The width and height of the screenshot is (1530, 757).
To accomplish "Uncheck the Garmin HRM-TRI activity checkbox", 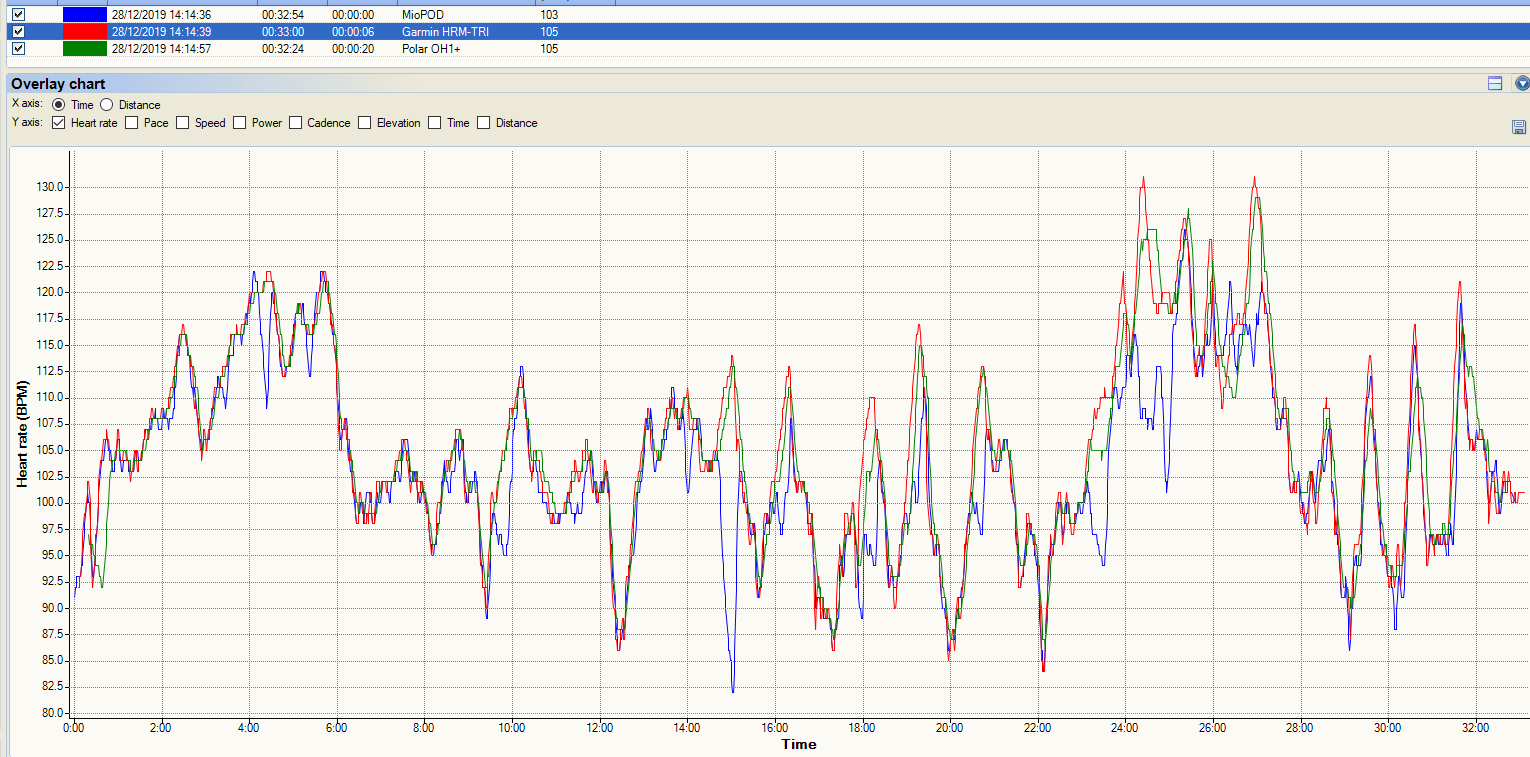I will point(18,32).
